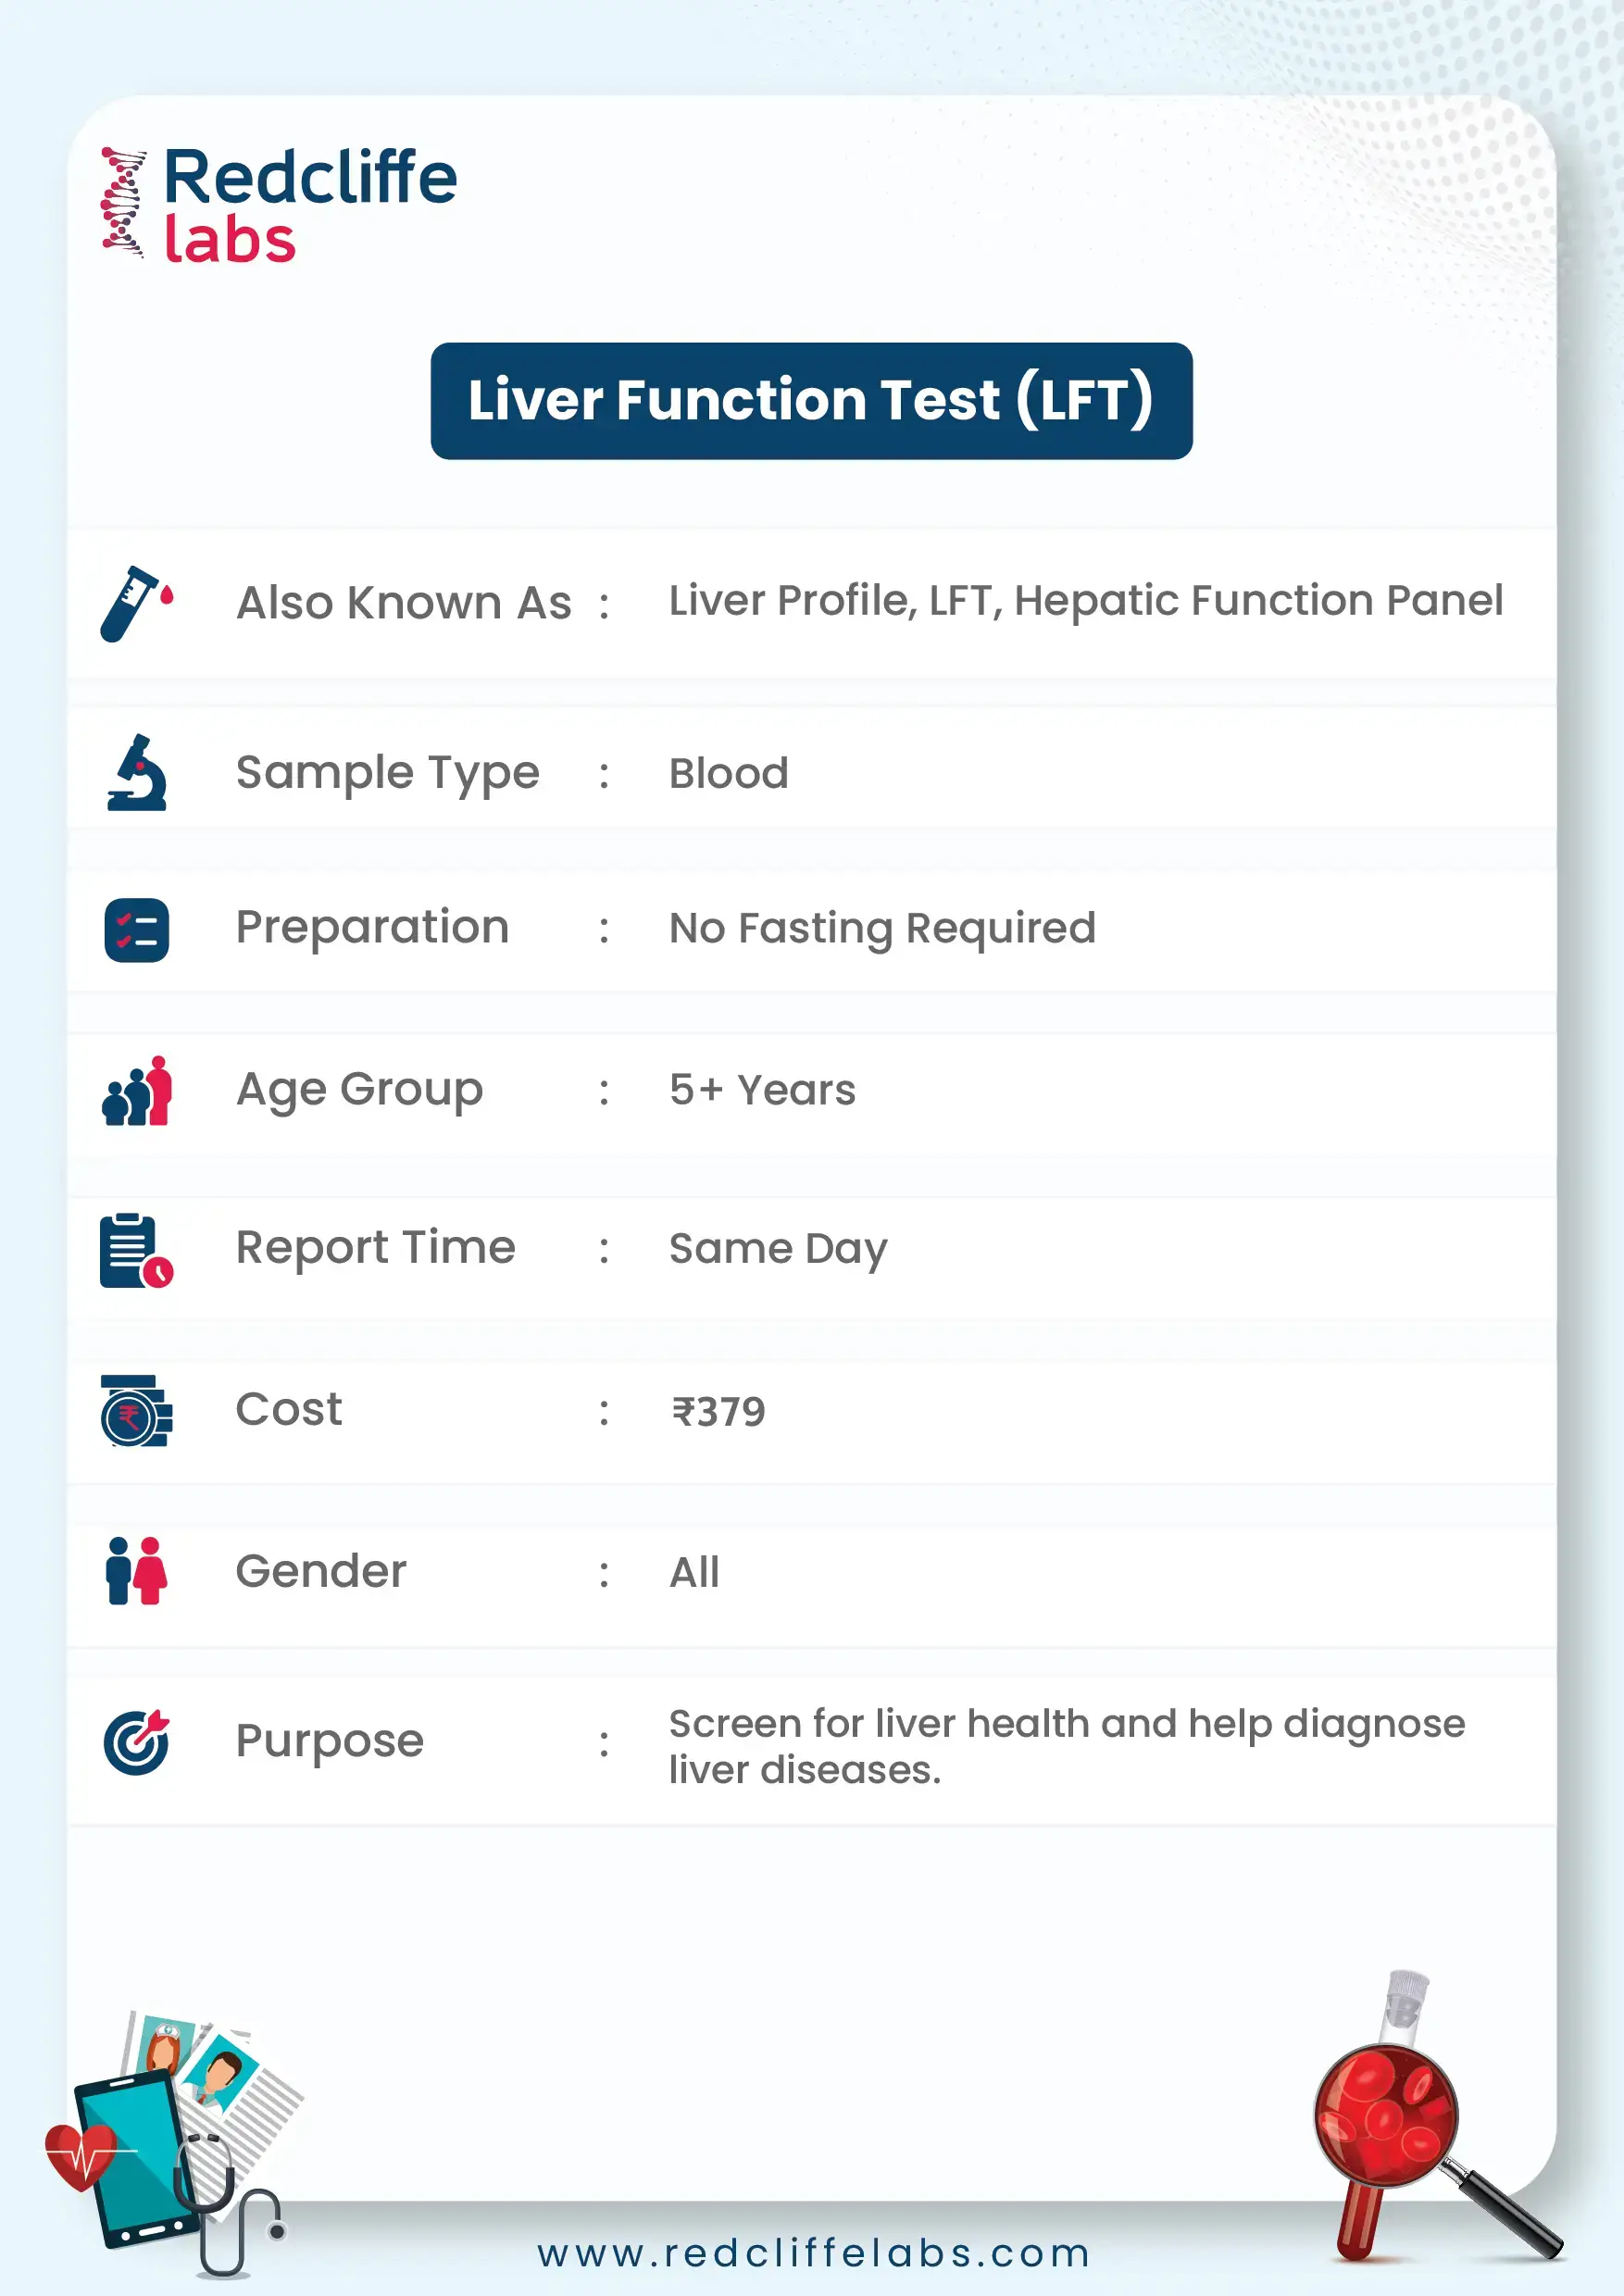Click the microscope icon beside Sample Type
The height and width of the screenshot is (2296, 1624).
pos(137,773)
